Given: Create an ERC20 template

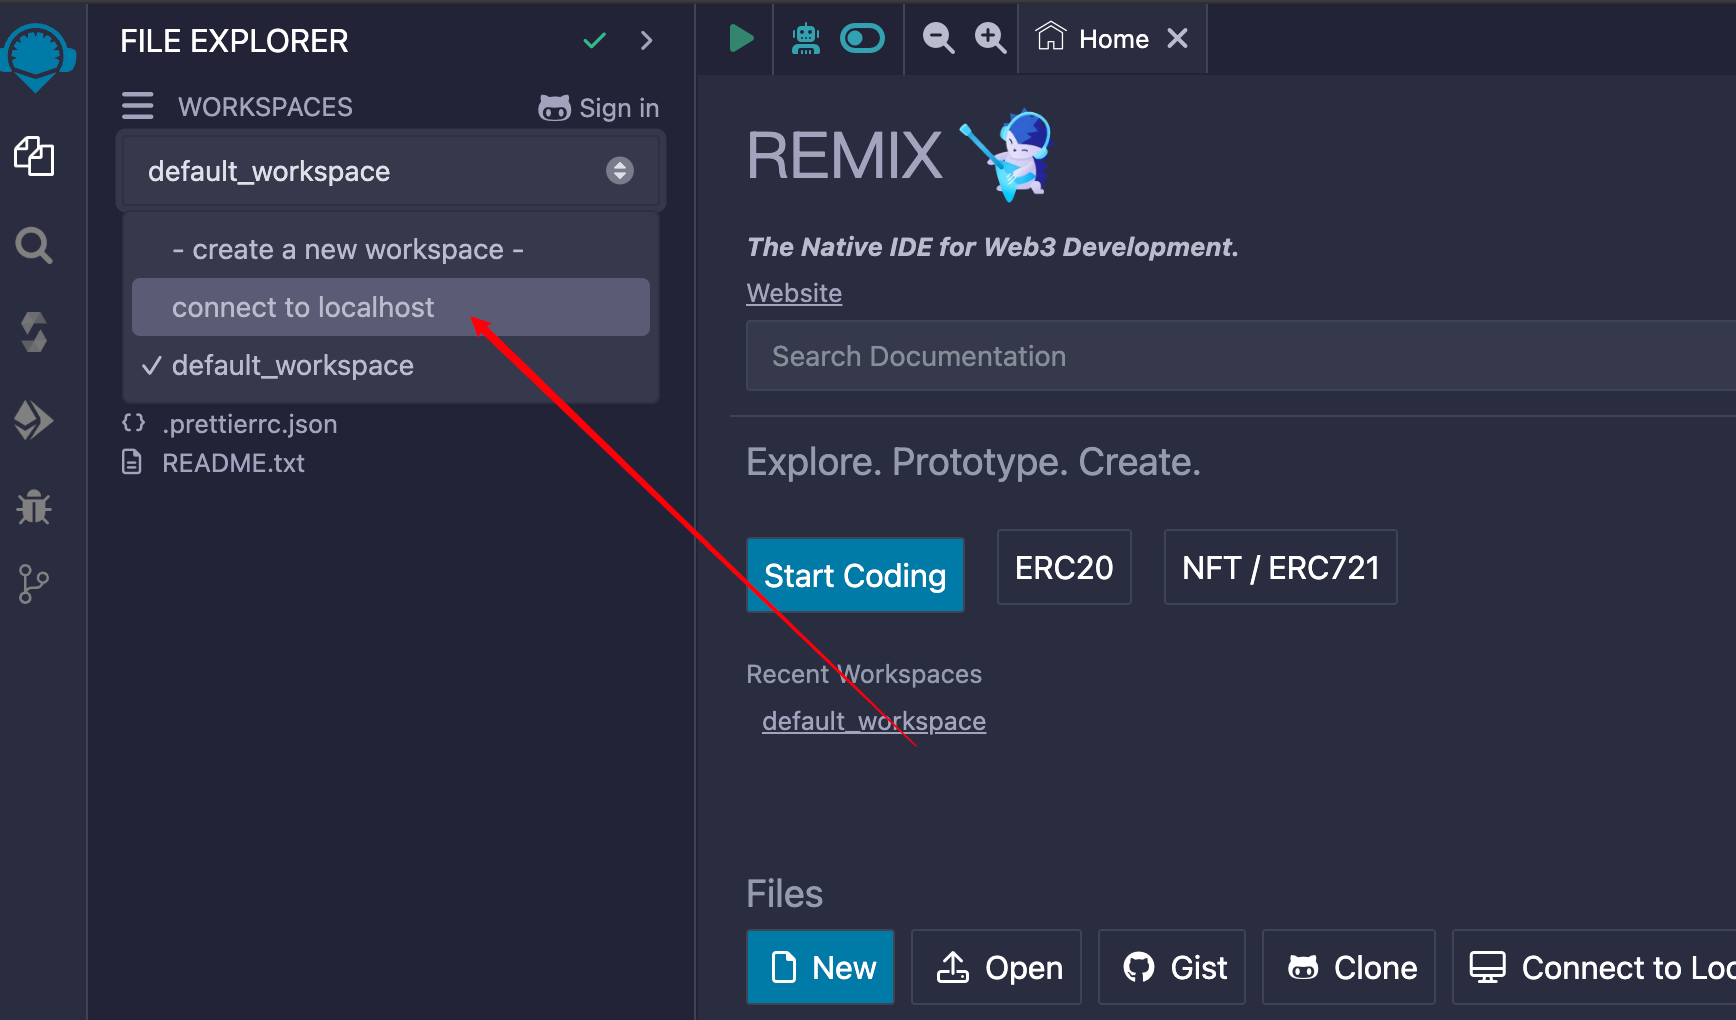Looking at the screenshot, I should click(1064, 567).
